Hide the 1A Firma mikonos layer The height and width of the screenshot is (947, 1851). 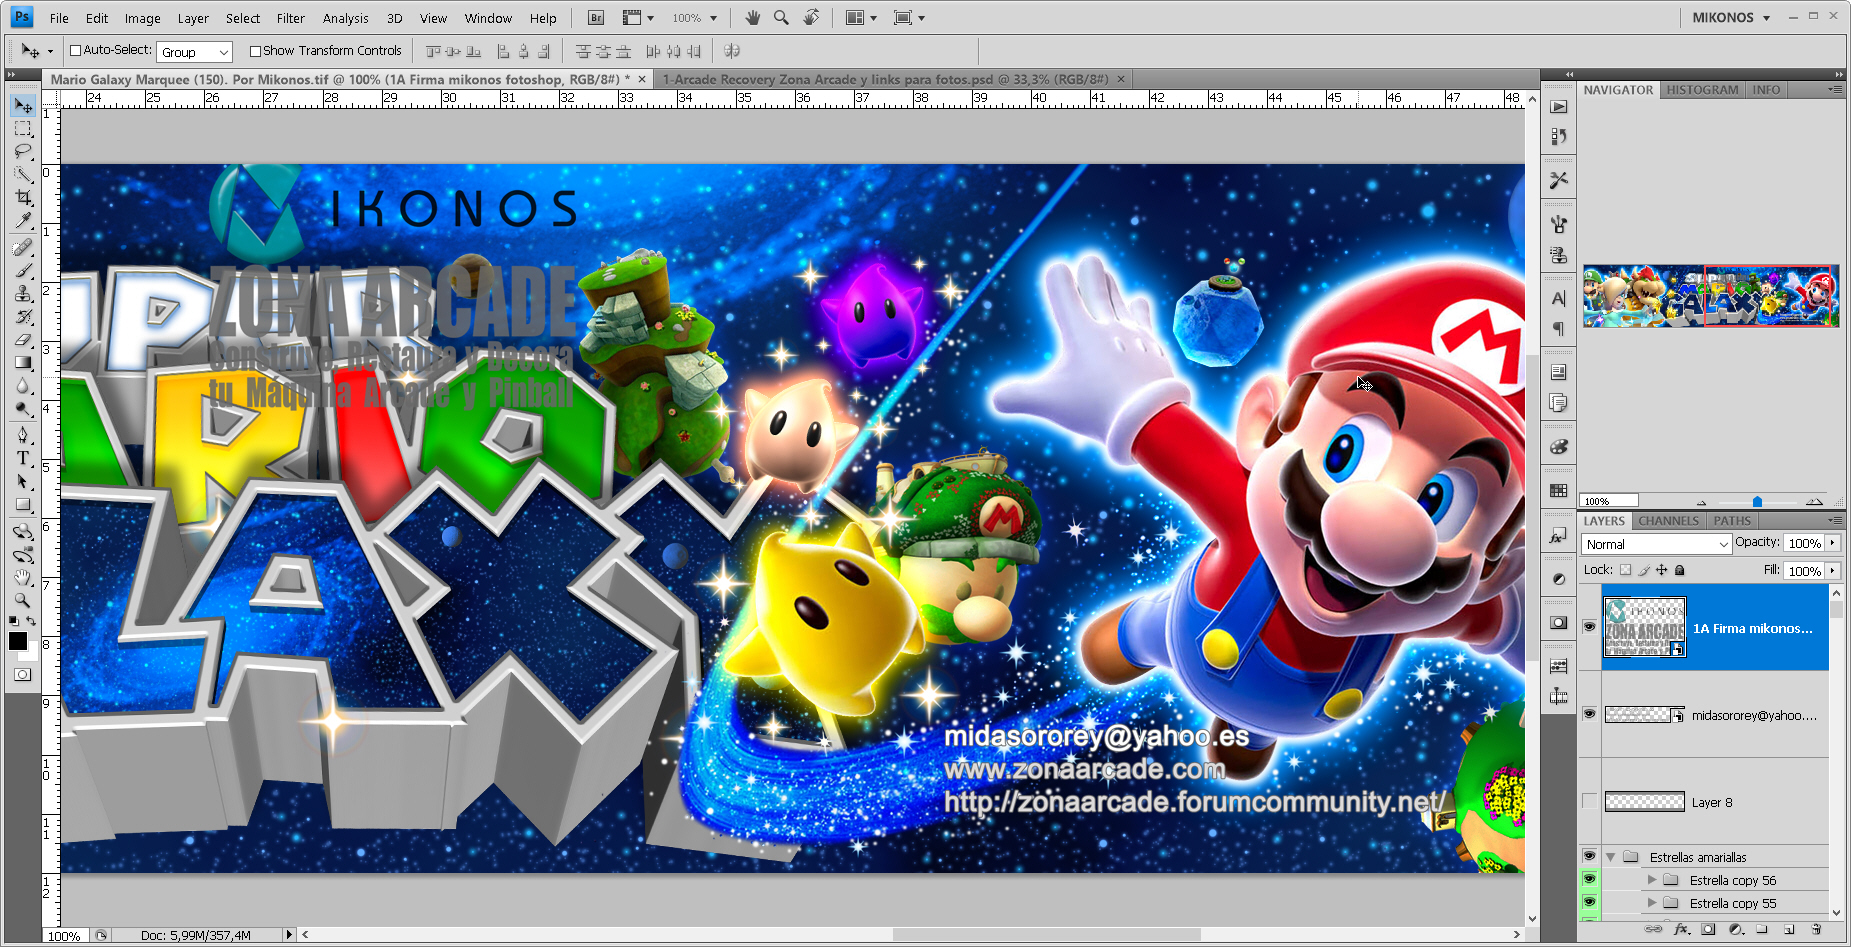[x=1589, y=627]
